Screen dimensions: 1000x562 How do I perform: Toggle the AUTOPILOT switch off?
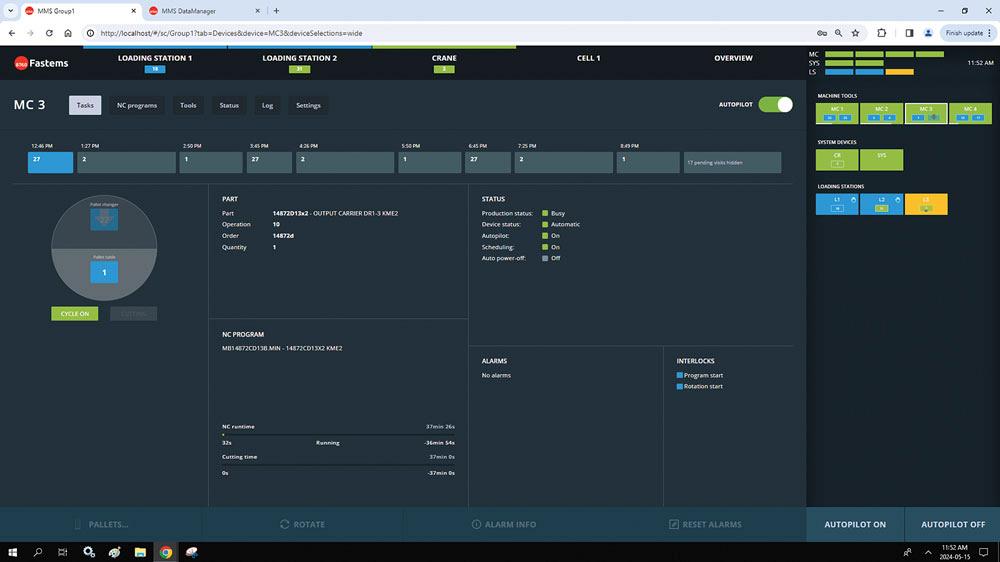pos(775,105)
